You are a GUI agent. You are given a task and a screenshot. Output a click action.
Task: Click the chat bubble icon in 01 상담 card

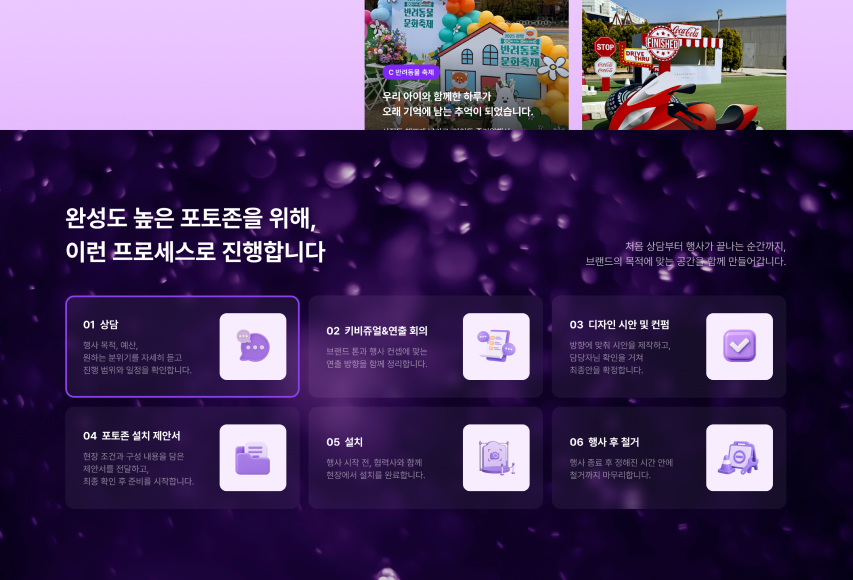tap(253, 346)
